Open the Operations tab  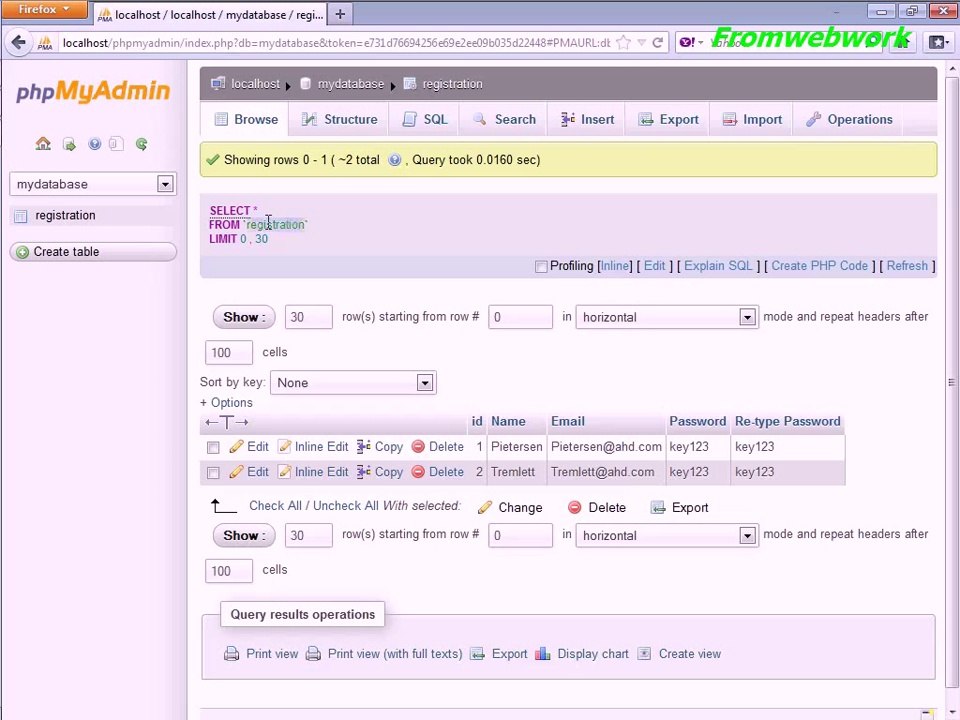849,119
